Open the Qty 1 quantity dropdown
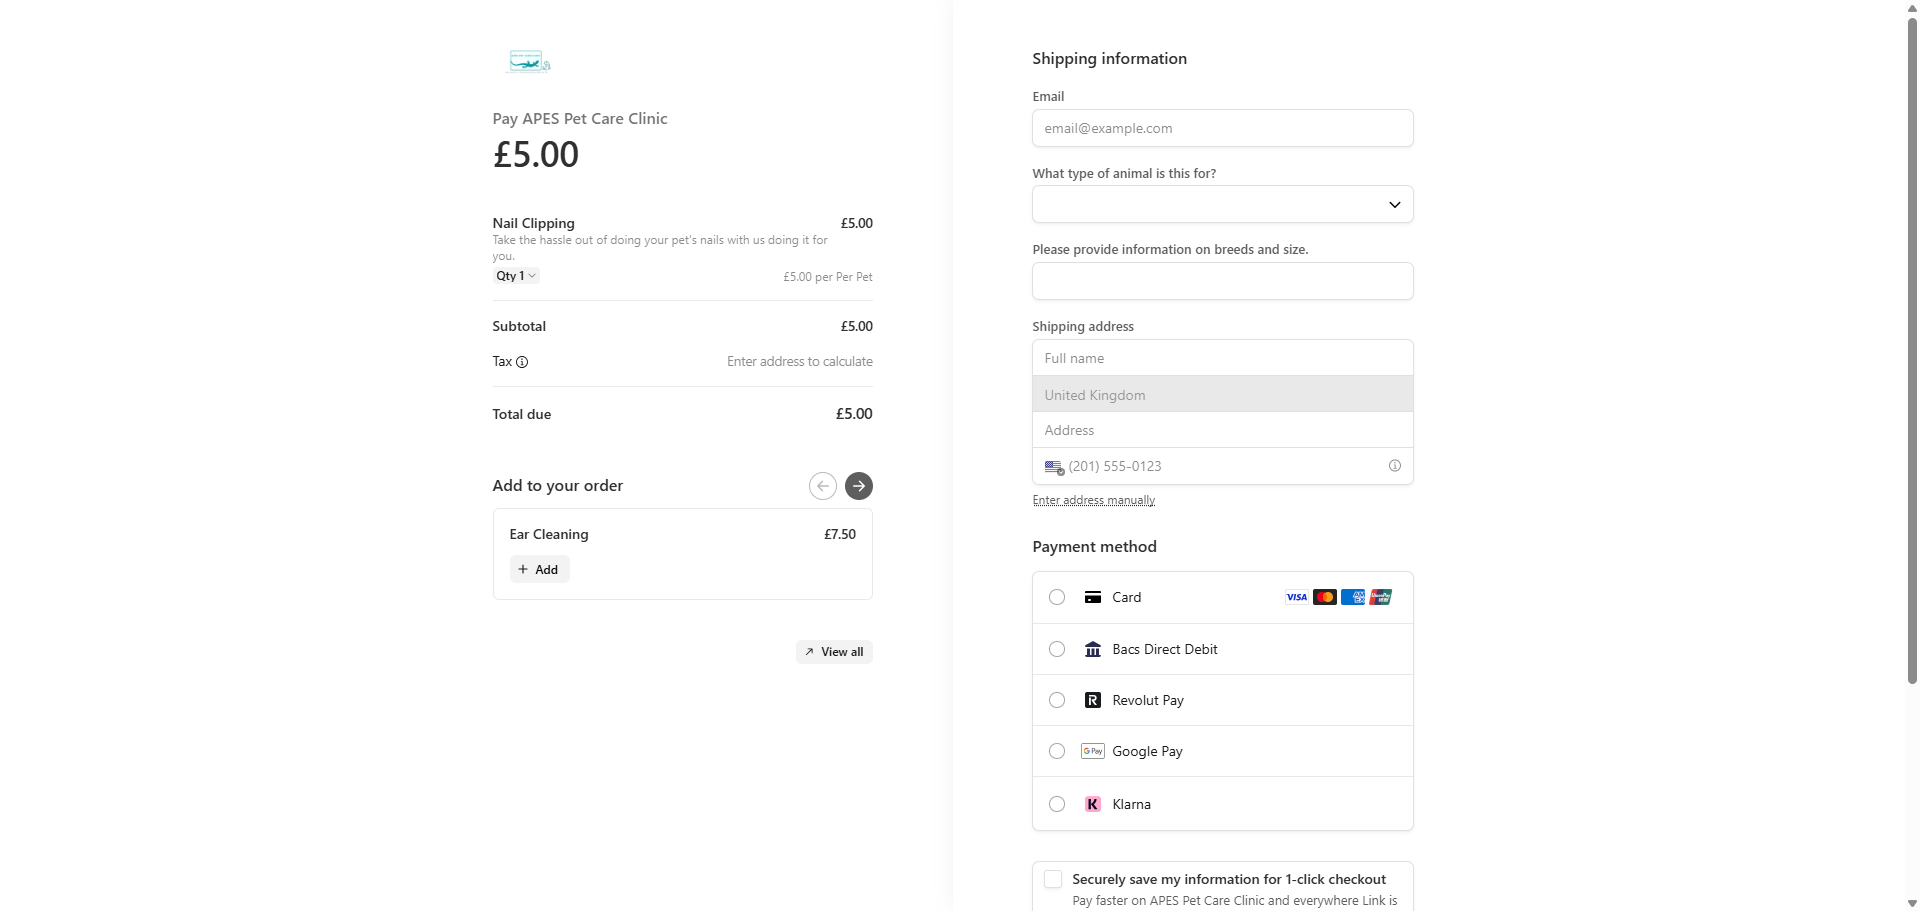Screen dimensions: 1920x911 coord(516,276)
